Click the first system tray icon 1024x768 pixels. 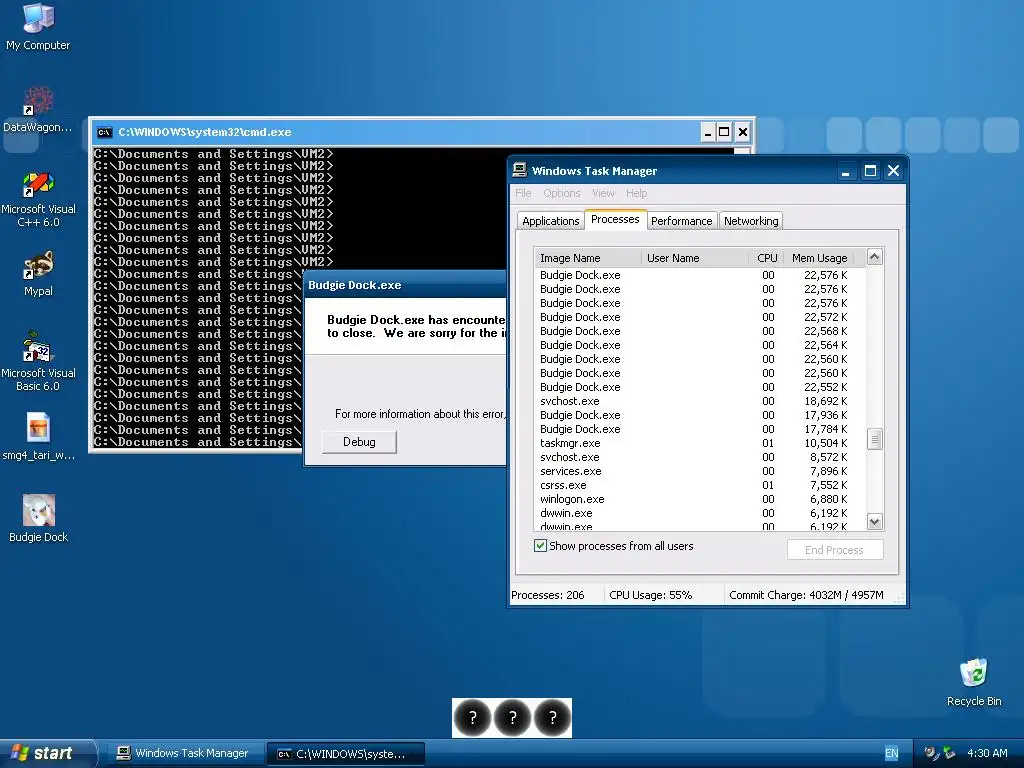click(931, 753)
